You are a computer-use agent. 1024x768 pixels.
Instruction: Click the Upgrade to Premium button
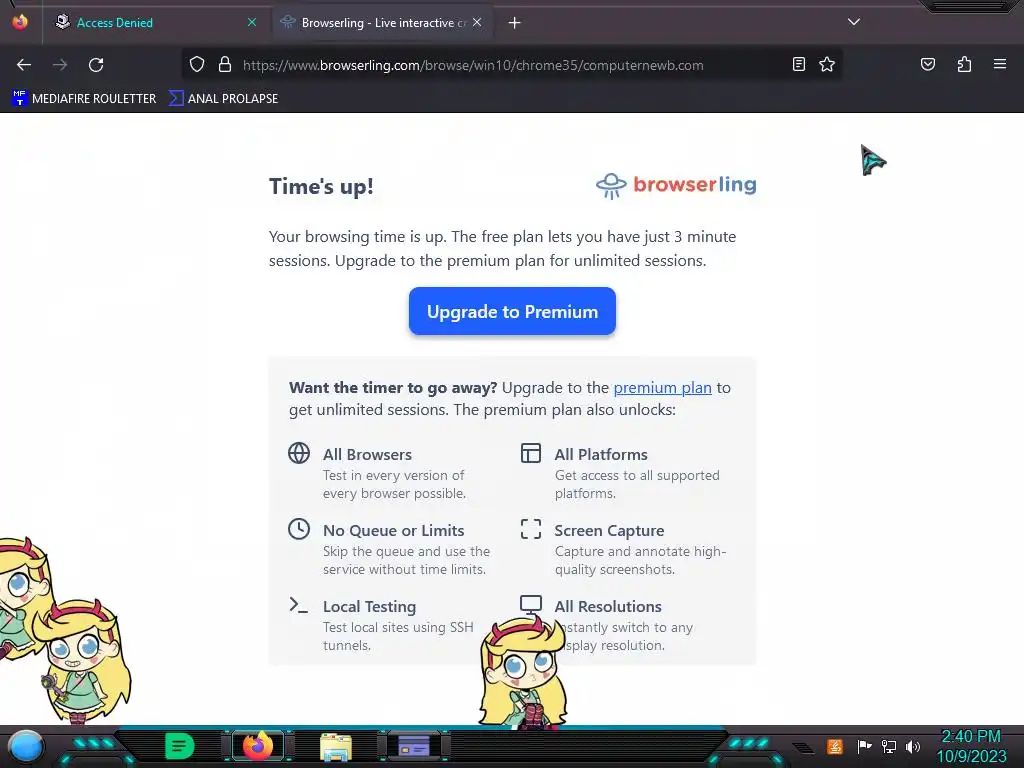[x=512, y=312]
